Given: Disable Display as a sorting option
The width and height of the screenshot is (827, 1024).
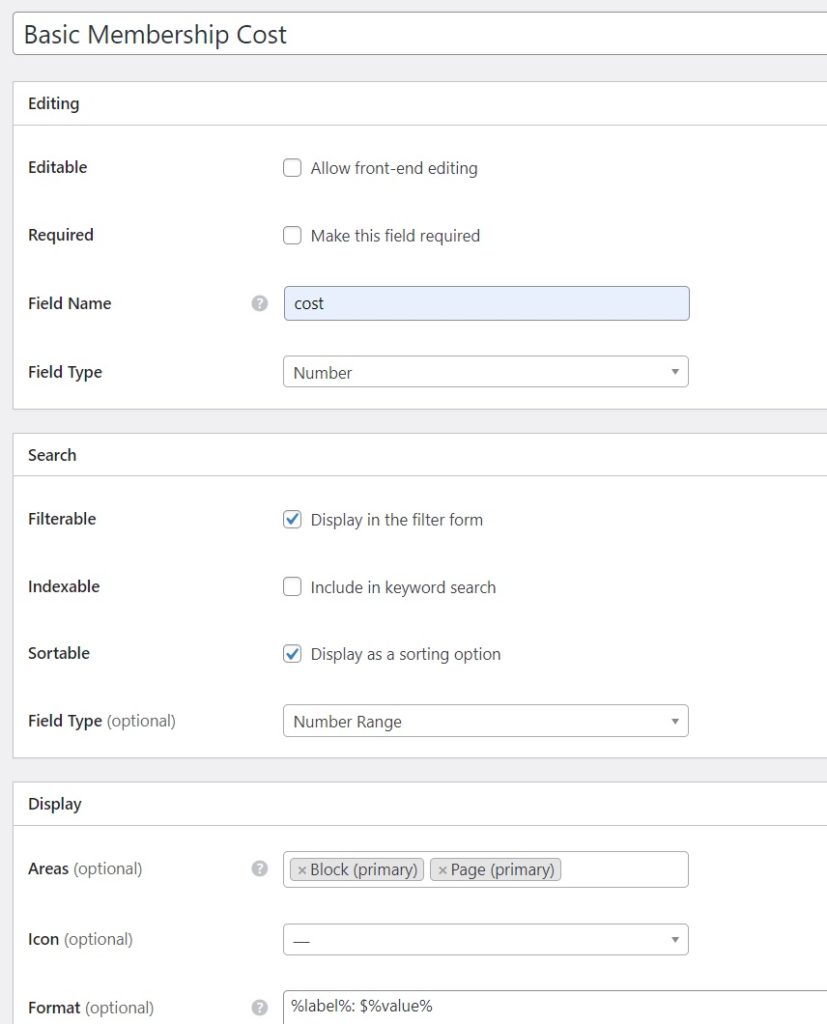Looking at the screenshot, I should click(292, 653).
